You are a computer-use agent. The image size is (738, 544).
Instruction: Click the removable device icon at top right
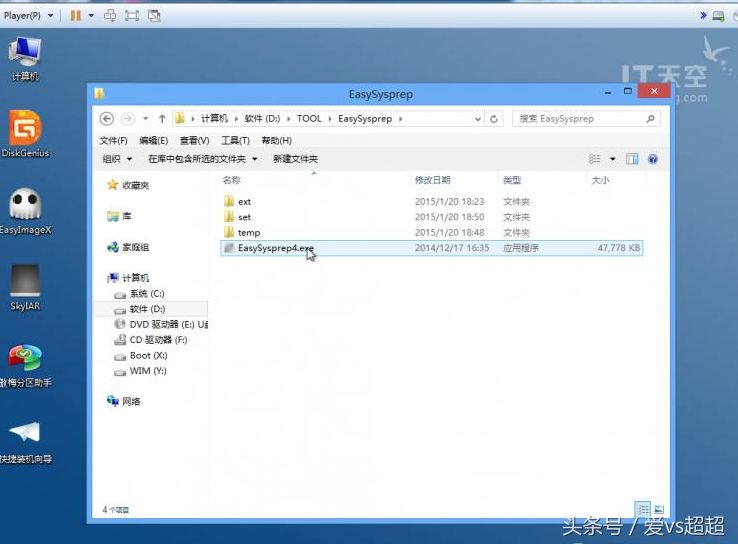(718, 16)
